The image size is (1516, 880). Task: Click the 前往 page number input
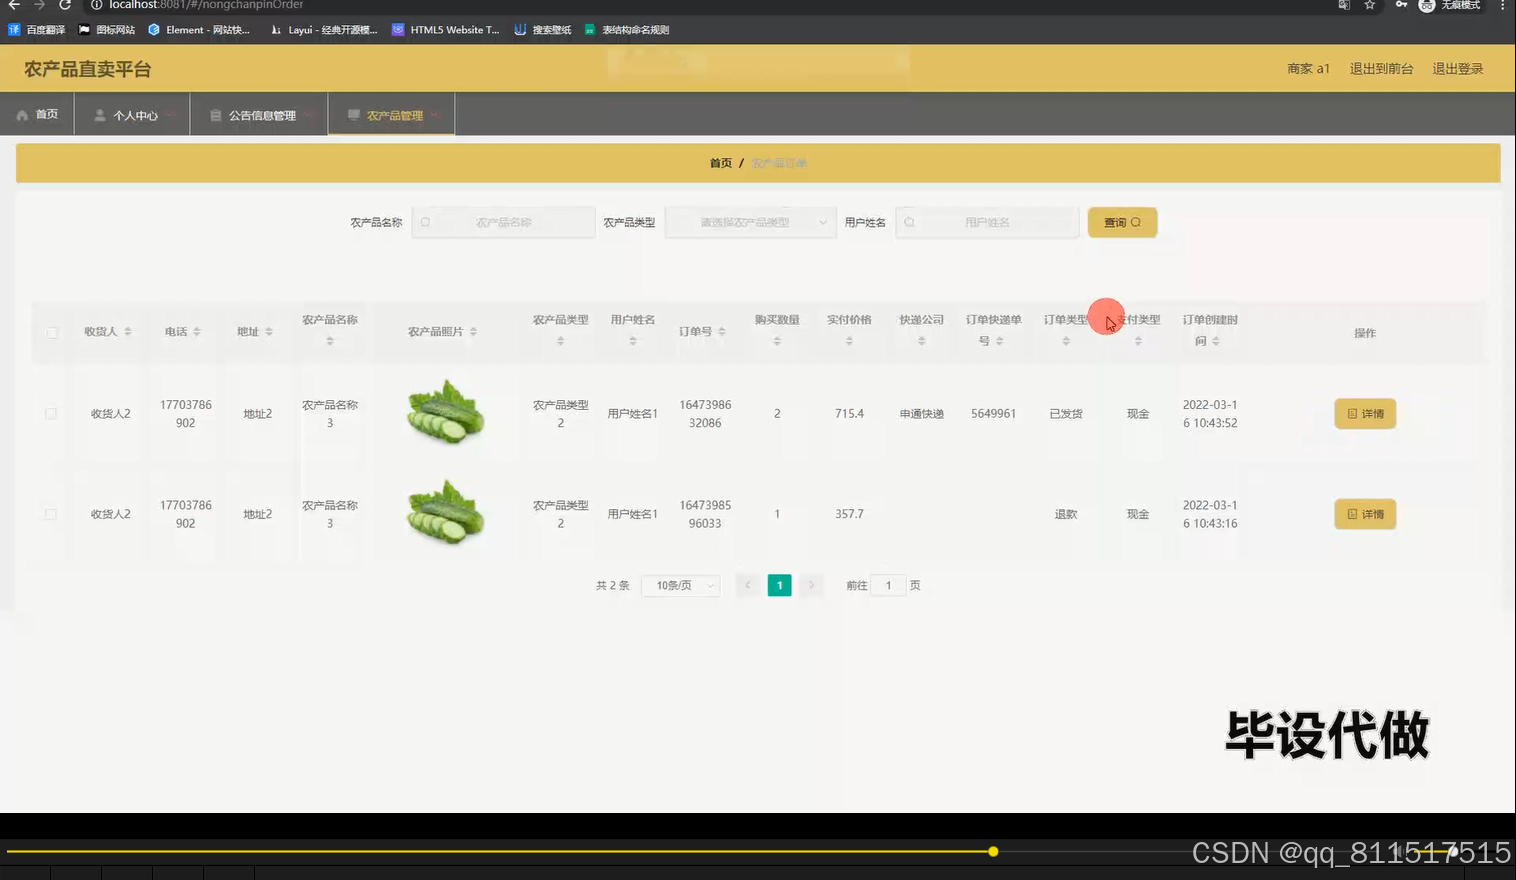click(x=888, y=586)
